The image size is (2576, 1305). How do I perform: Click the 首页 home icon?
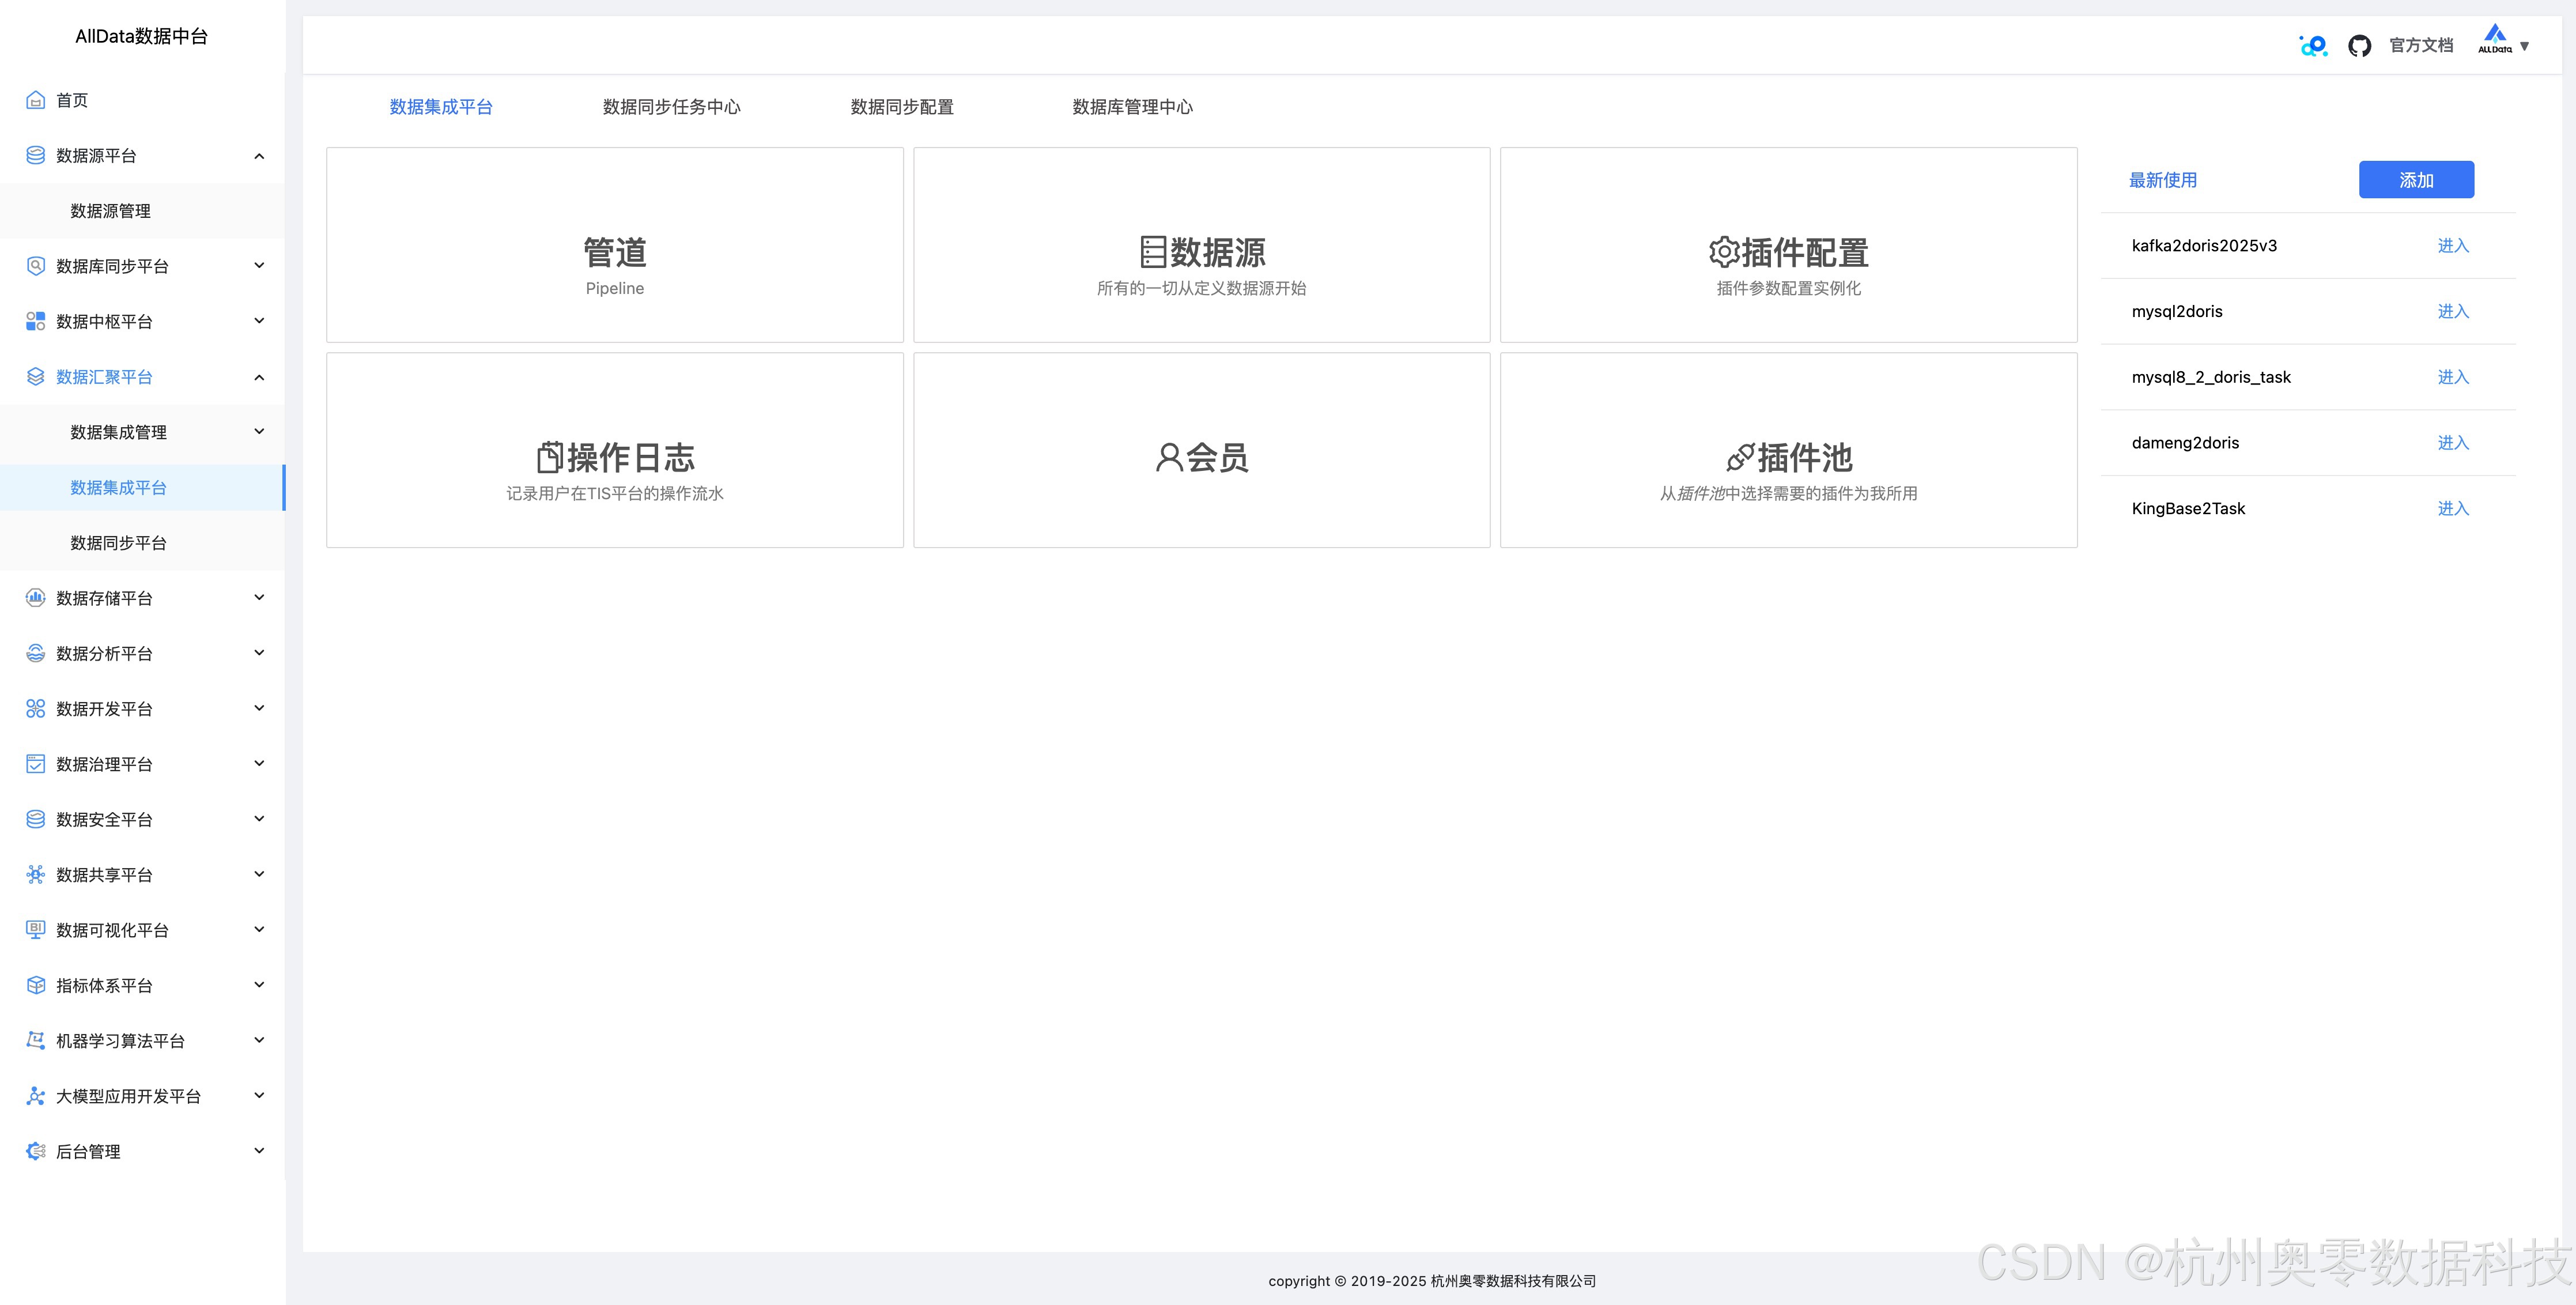(x=35, y=100)
